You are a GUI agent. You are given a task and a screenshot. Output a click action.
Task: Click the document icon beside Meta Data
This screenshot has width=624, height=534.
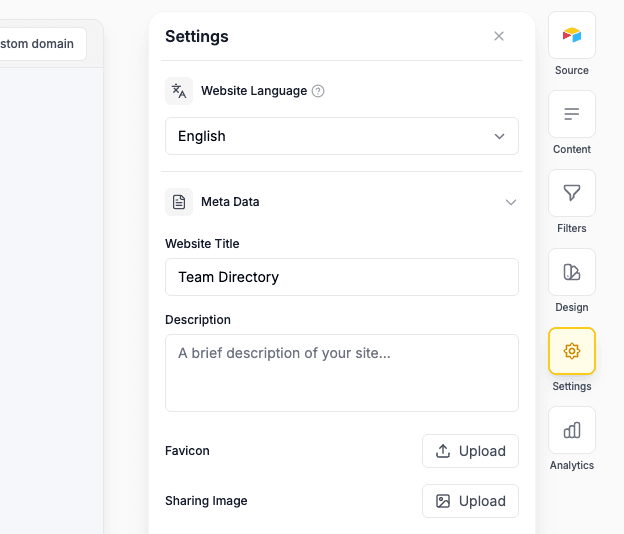coord(179,202)
